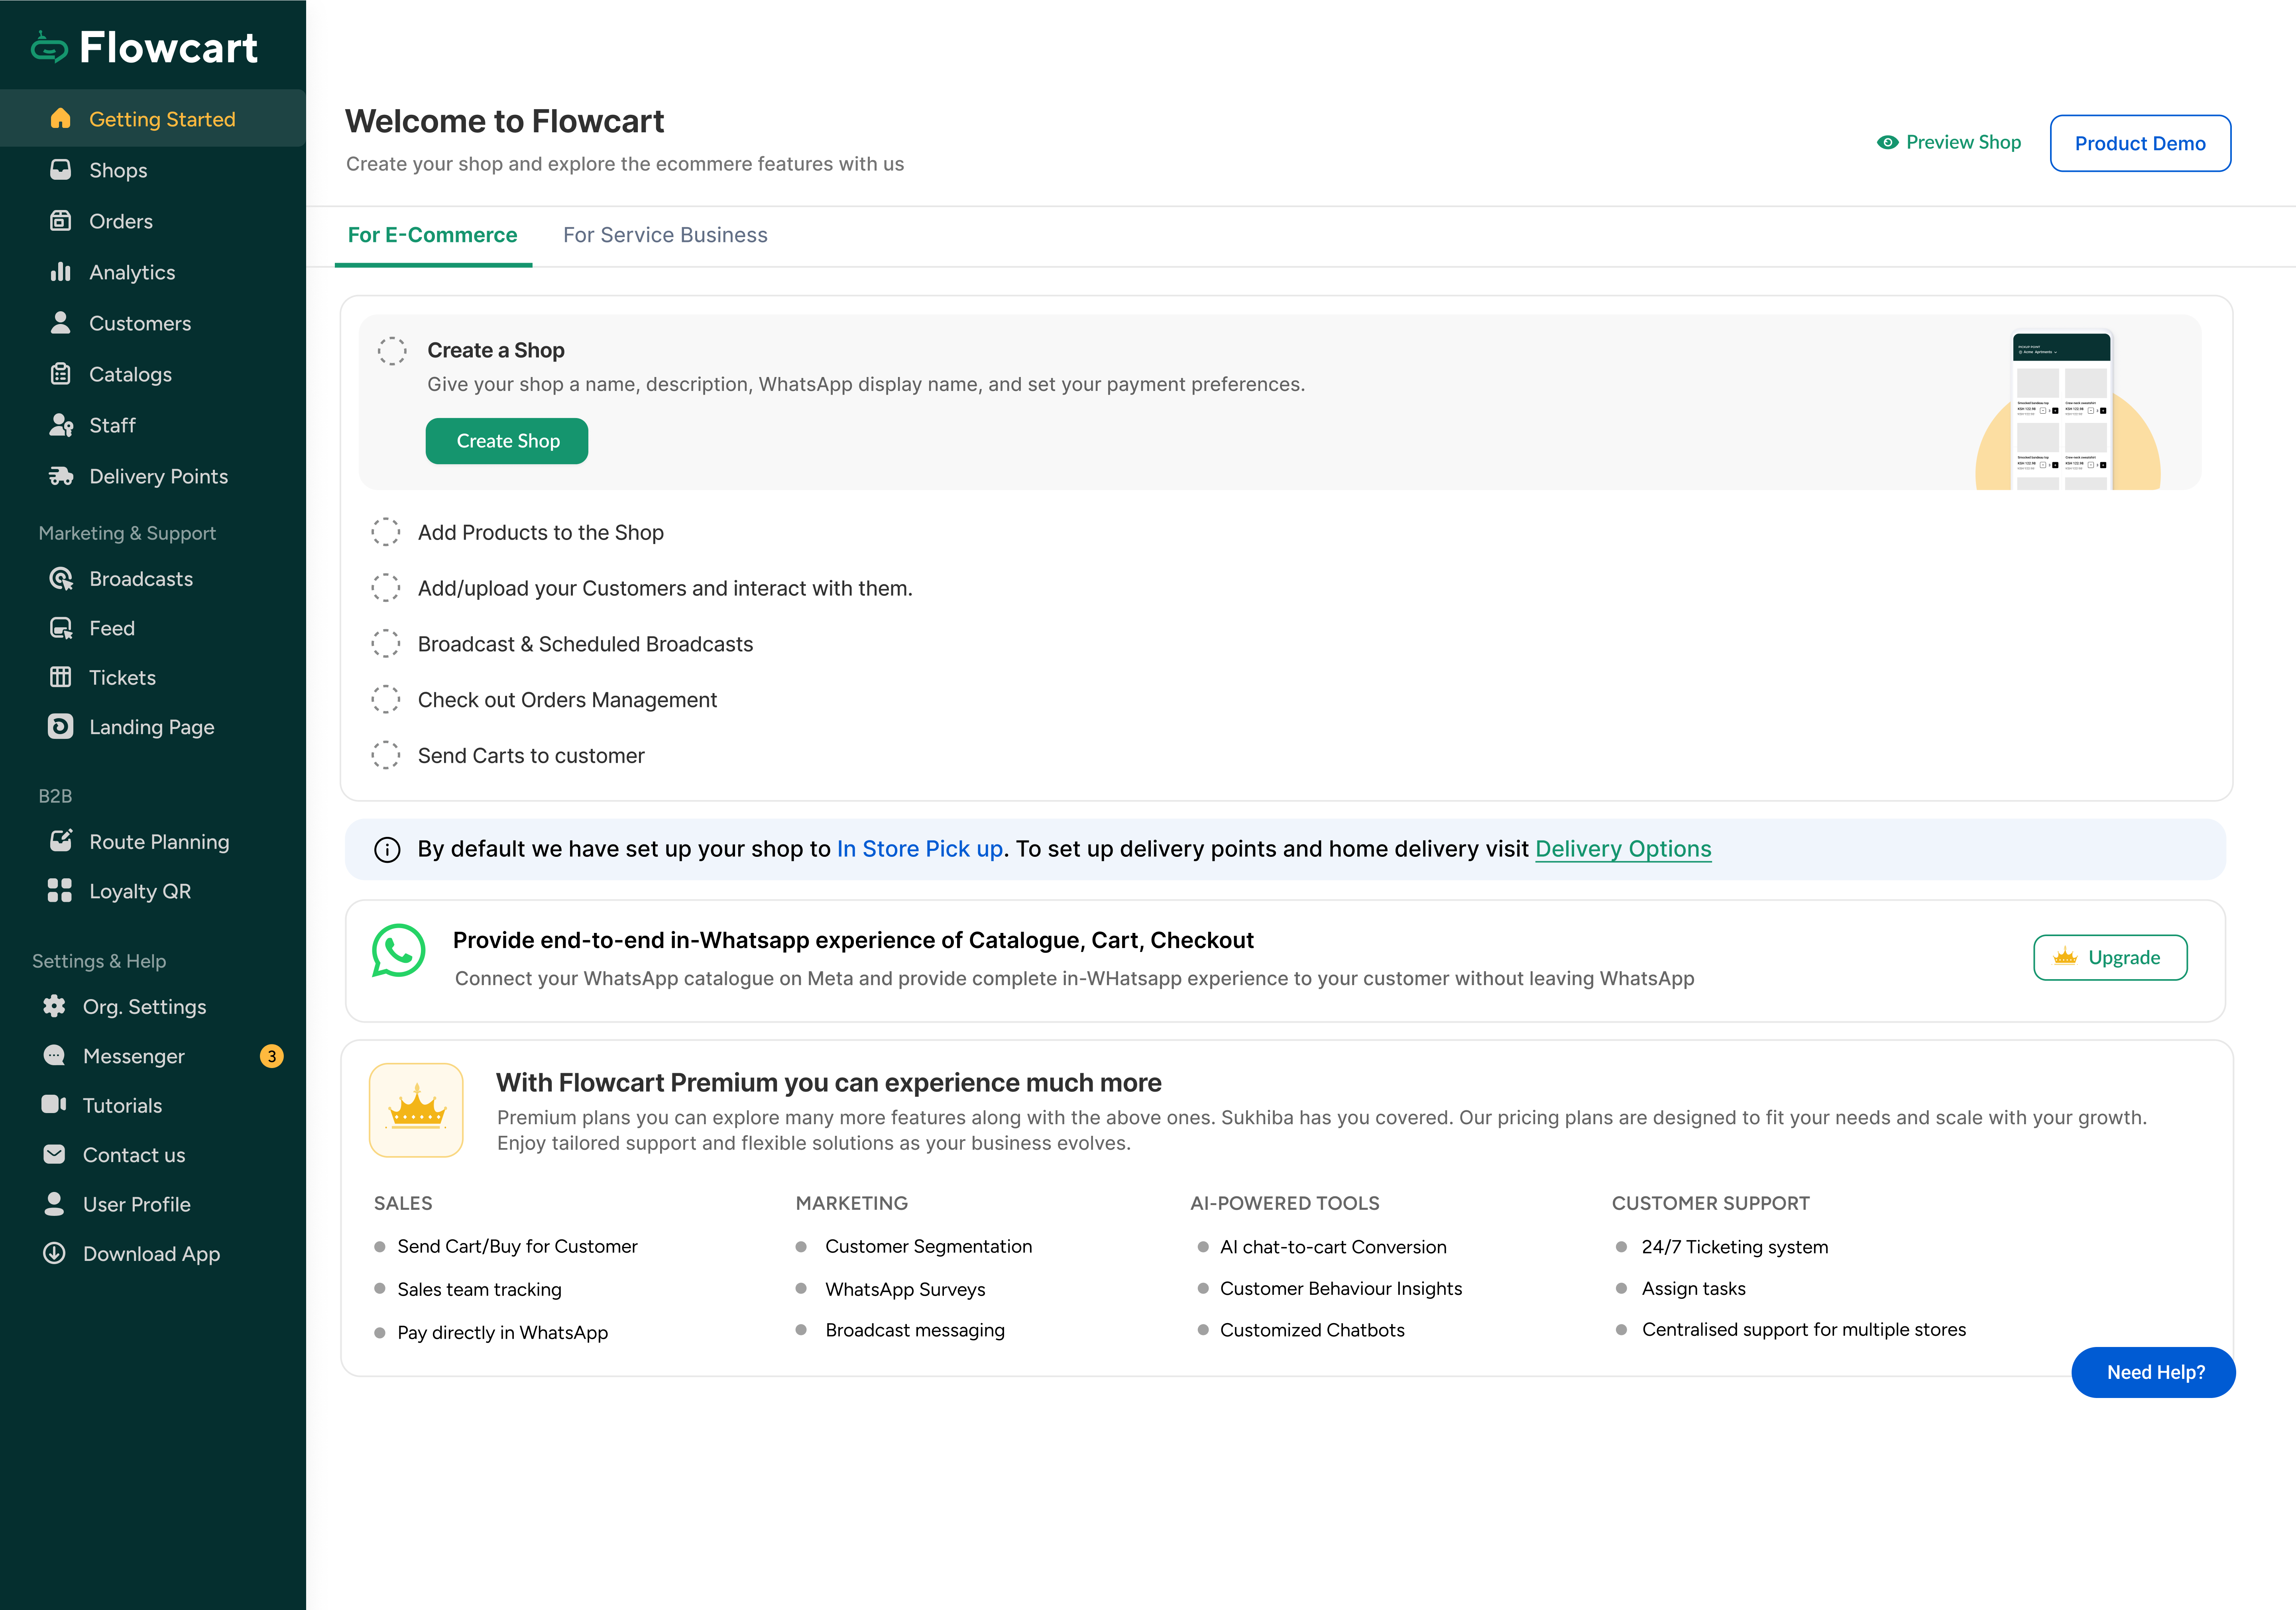This screenshot has width=2296, height=1610.
Task: Click the Landing Page icon
Action: coord(60,727)
